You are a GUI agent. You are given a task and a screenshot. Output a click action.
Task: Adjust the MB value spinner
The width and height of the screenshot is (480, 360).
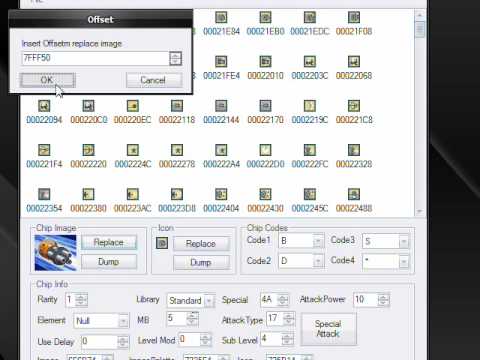192,319
